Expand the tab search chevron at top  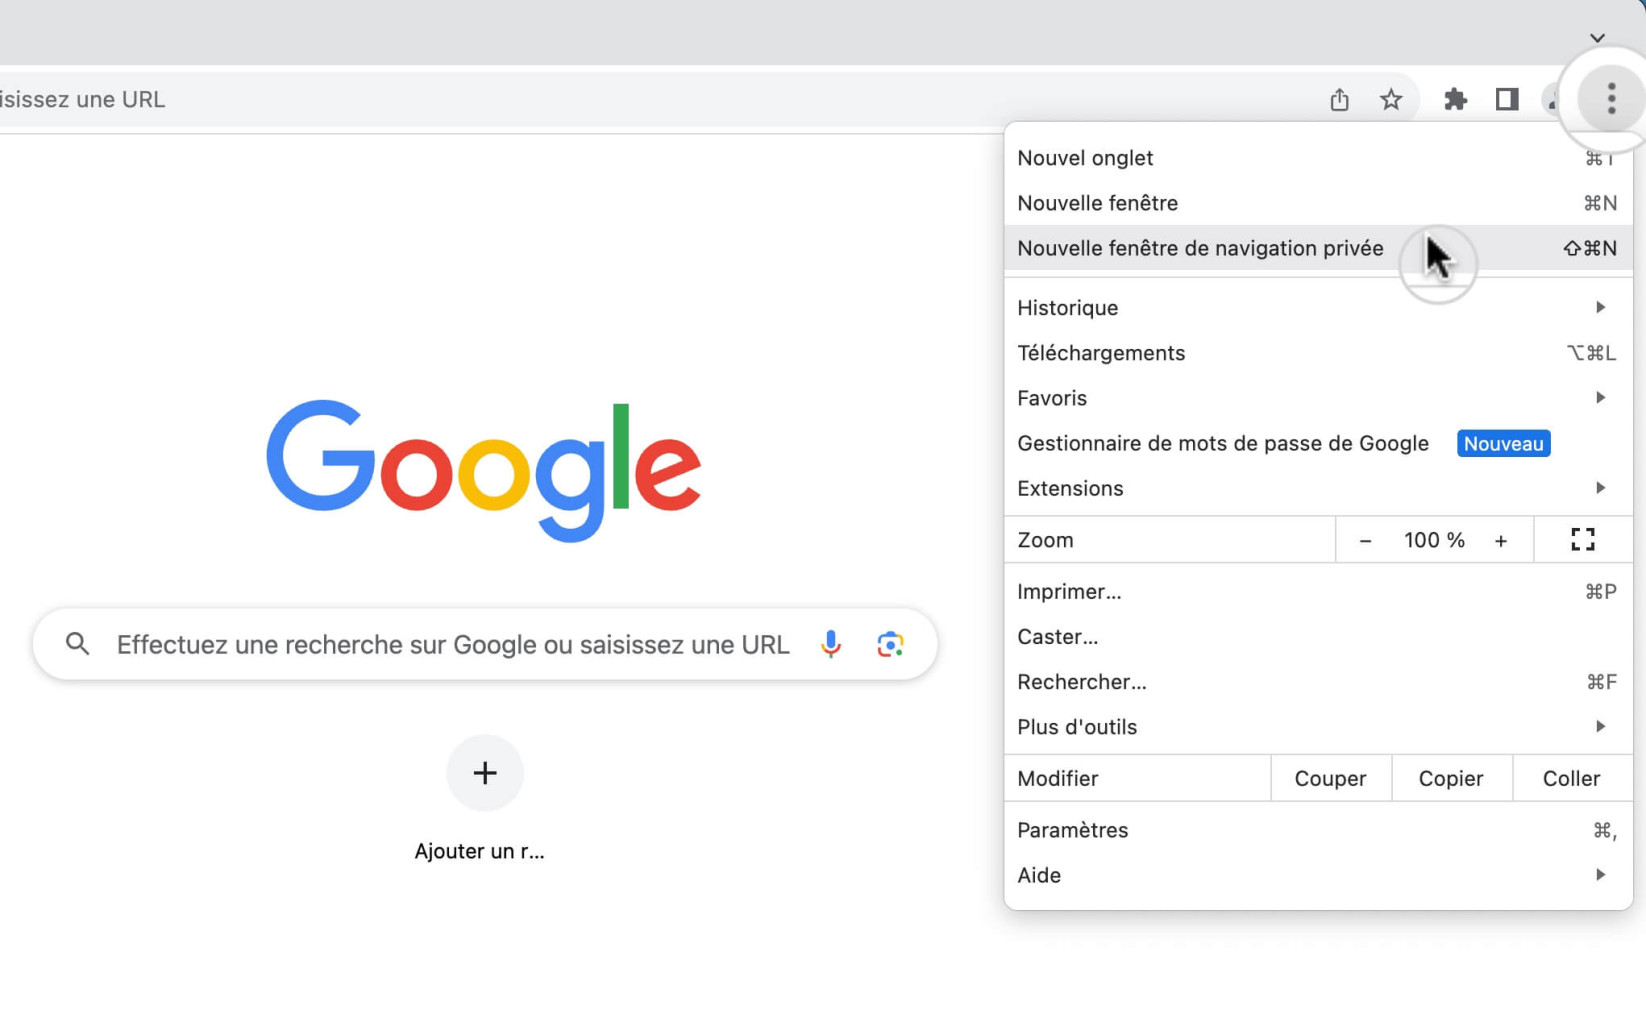[1598, 38]
